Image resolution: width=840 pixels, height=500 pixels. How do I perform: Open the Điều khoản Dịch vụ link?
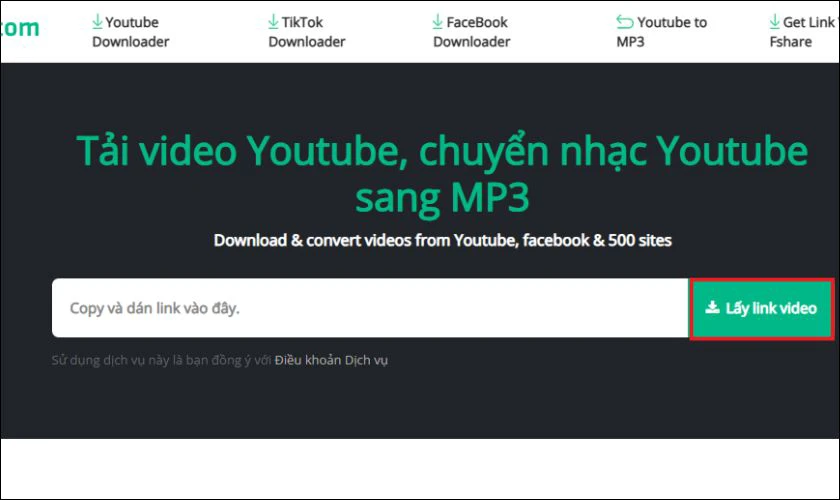(x=331, y=360)
